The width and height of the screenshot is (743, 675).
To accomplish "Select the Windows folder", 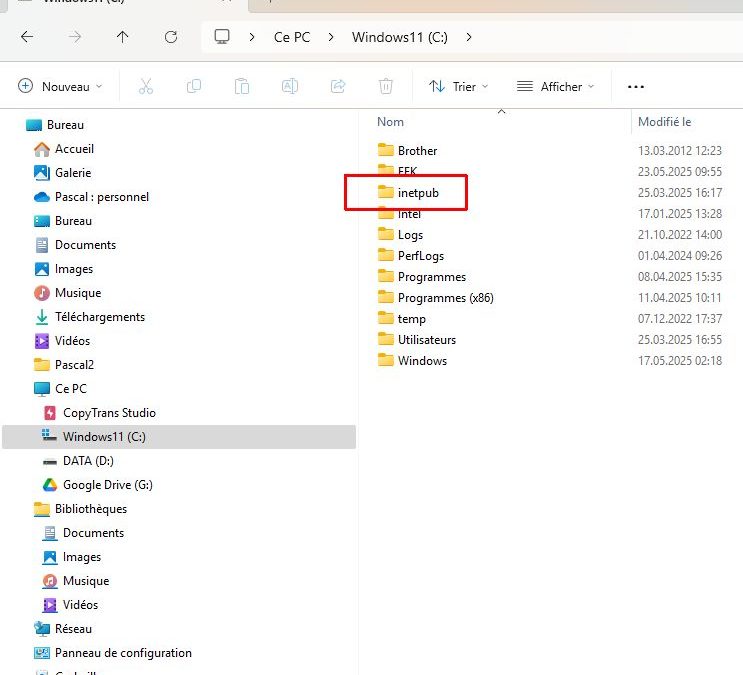I will tap(422, 361).
